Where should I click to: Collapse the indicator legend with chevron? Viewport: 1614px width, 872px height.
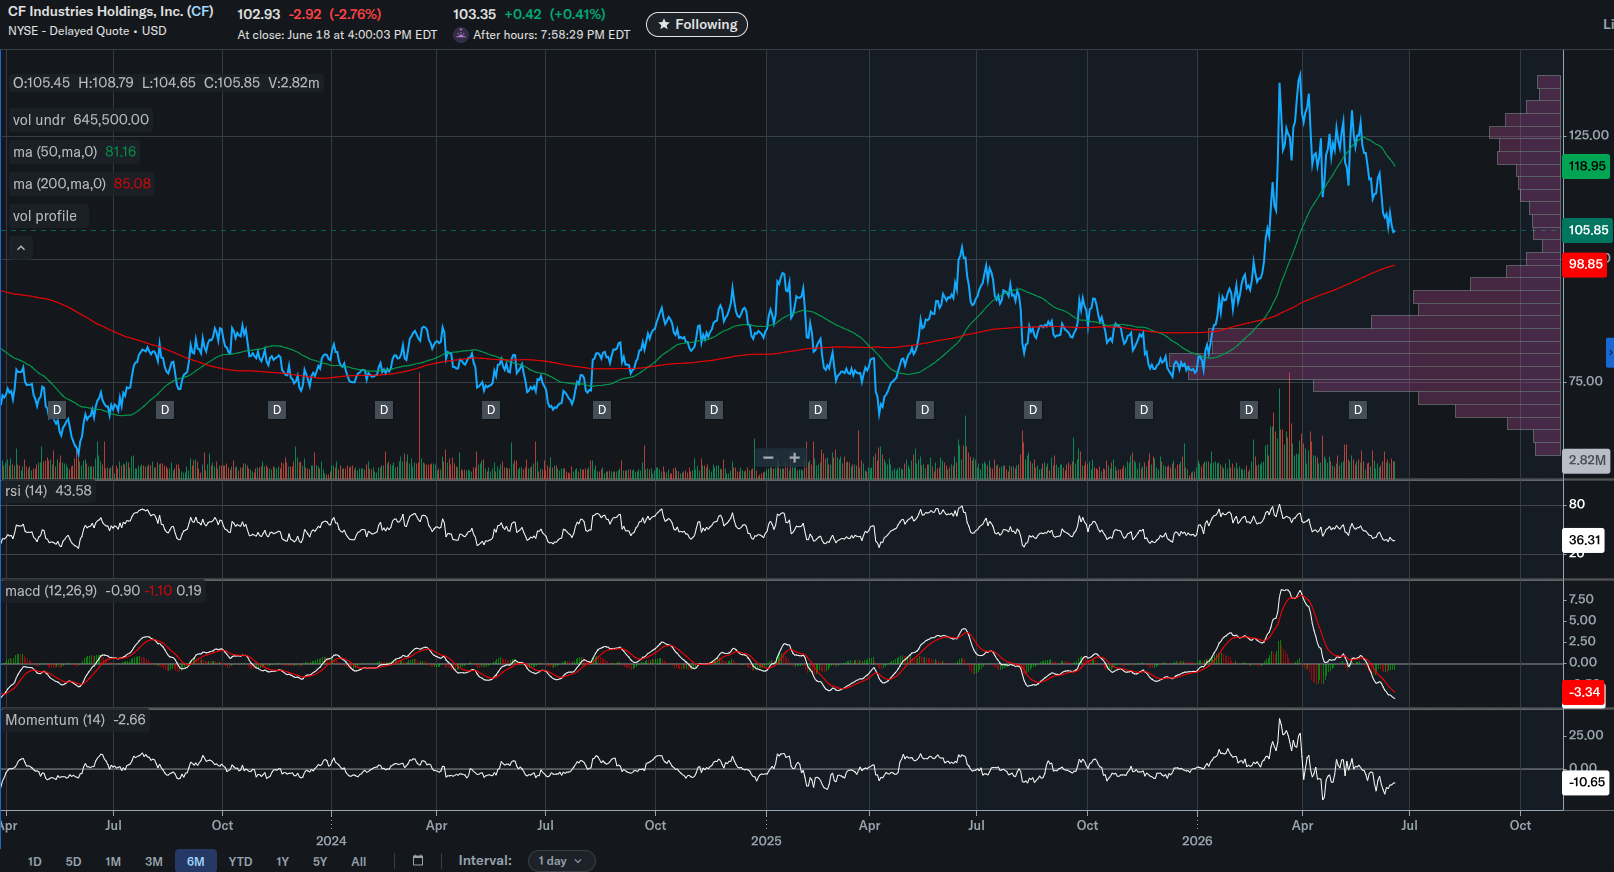point(21,248)
